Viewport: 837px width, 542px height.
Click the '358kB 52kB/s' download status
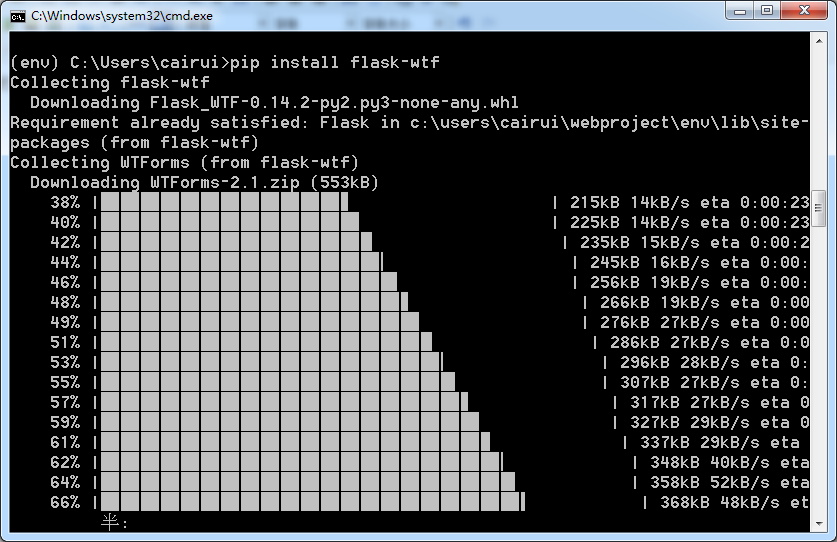coord(710,483)
